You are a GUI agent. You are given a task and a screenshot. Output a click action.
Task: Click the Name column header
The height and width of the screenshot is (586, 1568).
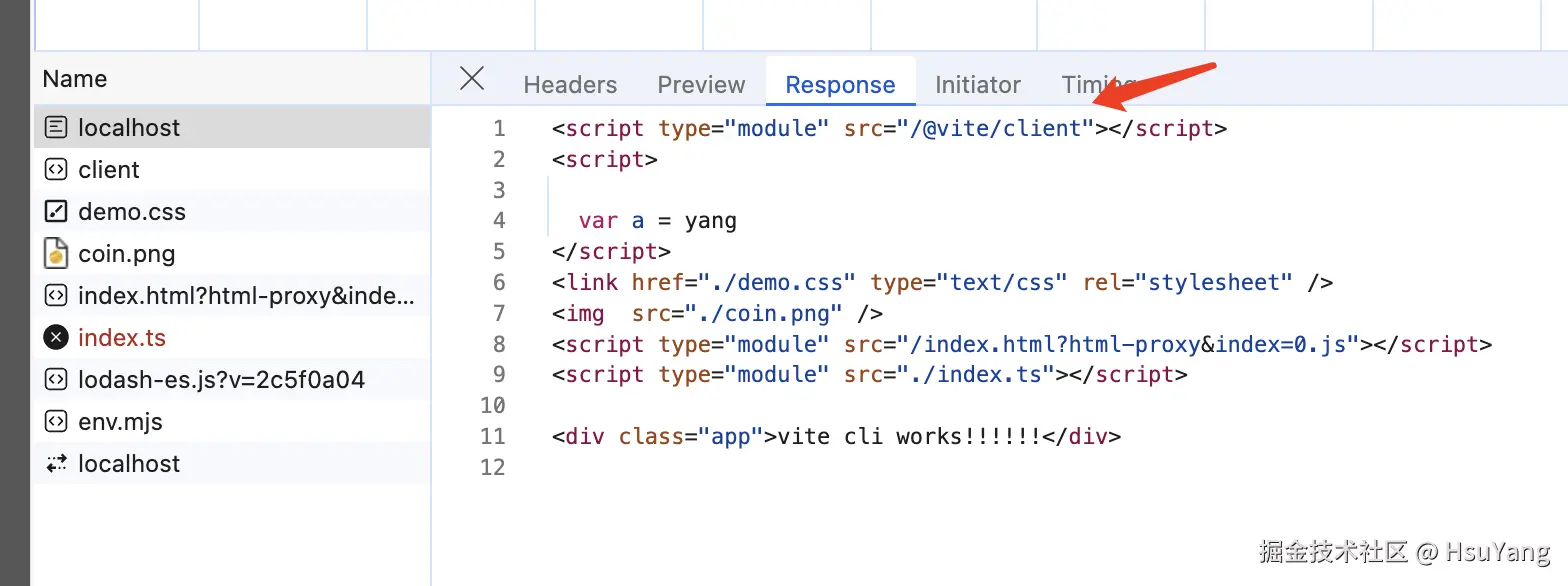tap(75, 79)
